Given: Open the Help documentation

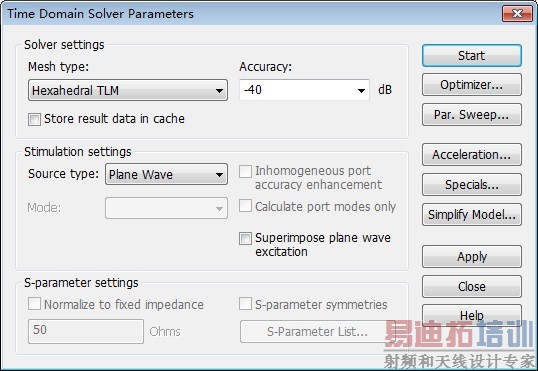Looking at the screenshot, I should click(472, 315).
